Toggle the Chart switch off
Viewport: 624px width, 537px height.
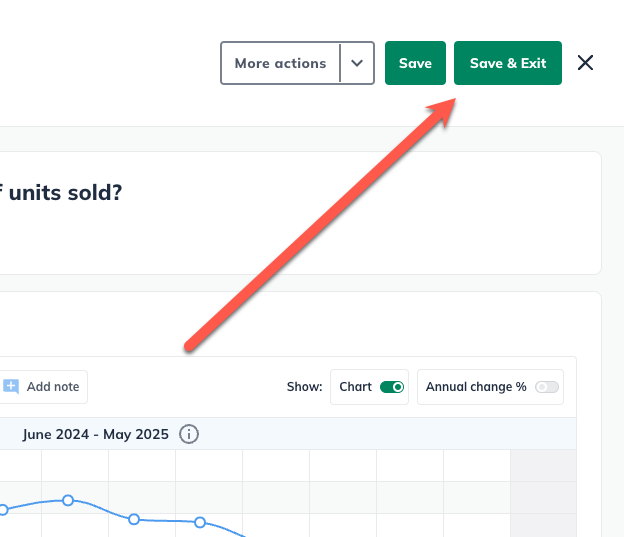[x=392, y=387]
